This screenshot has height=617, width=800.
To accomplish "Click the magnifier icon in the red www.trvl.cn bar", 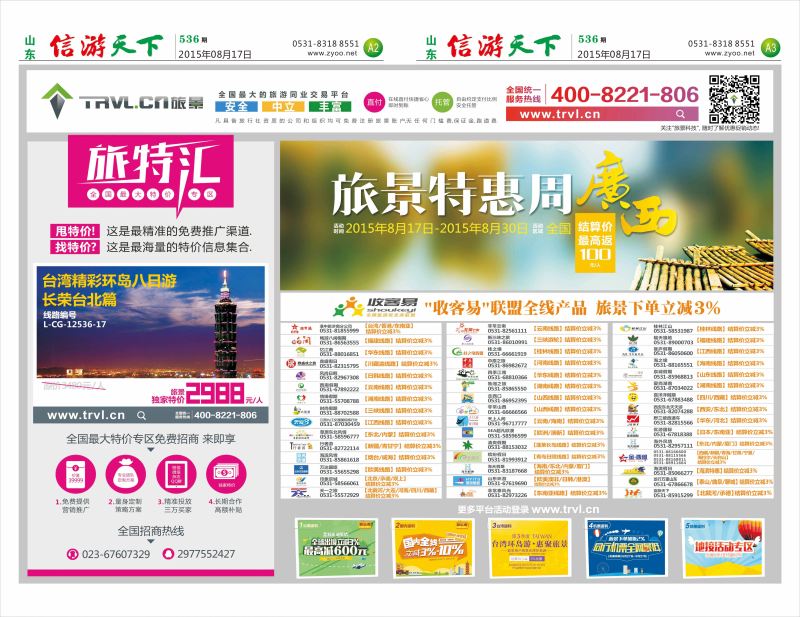I will click(681, 114).
